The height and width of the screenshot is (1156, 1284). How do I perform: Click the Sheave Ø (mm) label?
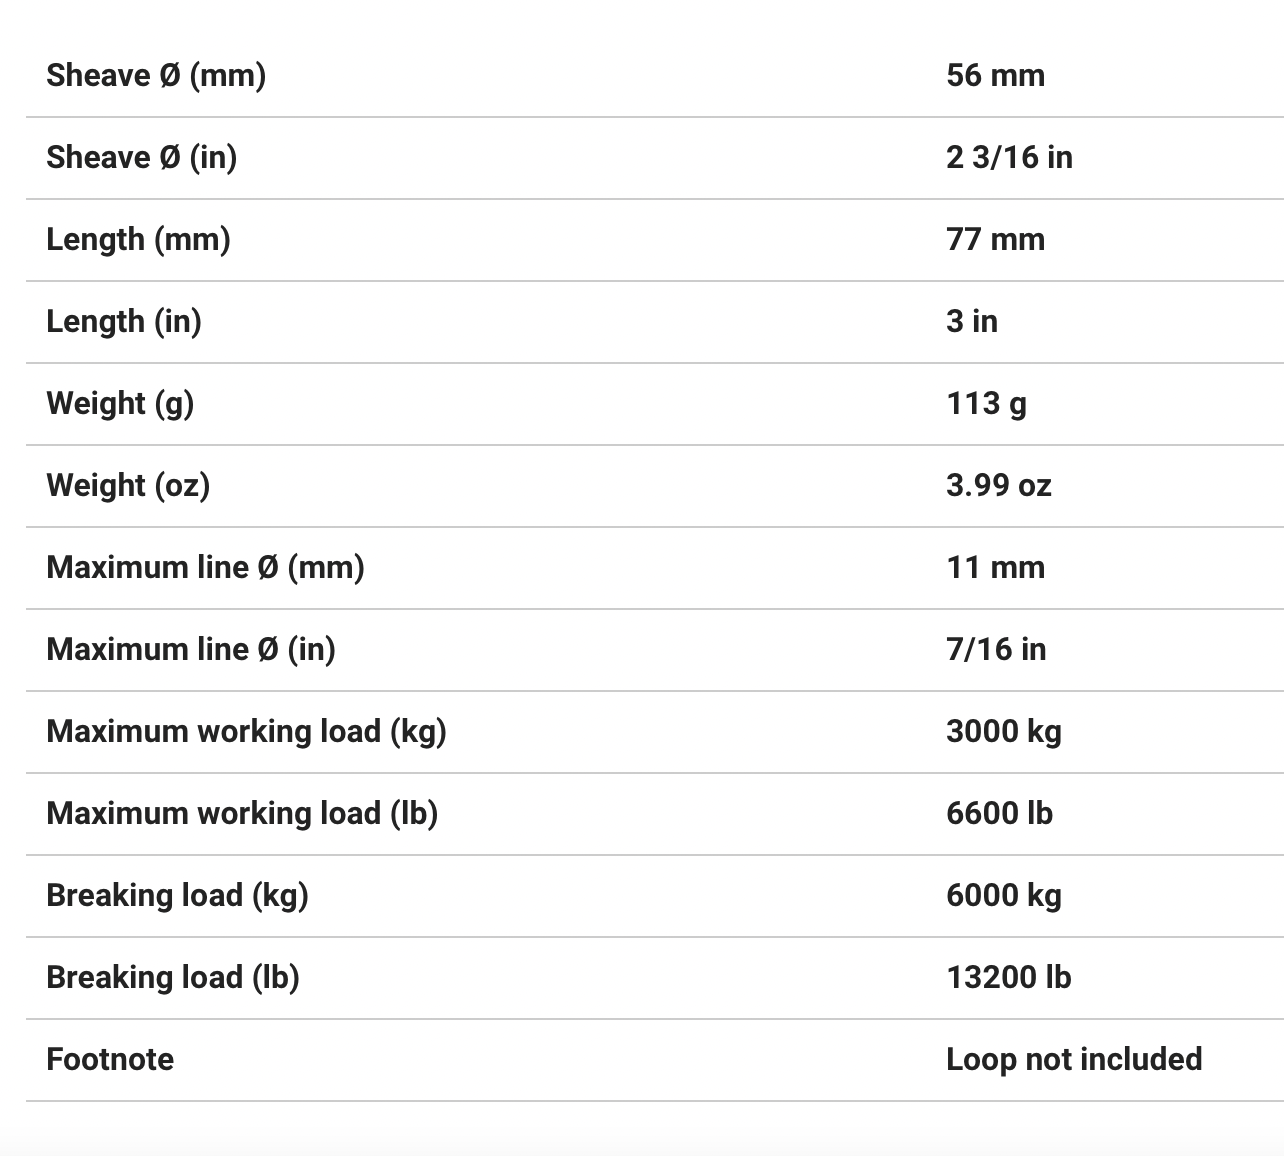156,75
